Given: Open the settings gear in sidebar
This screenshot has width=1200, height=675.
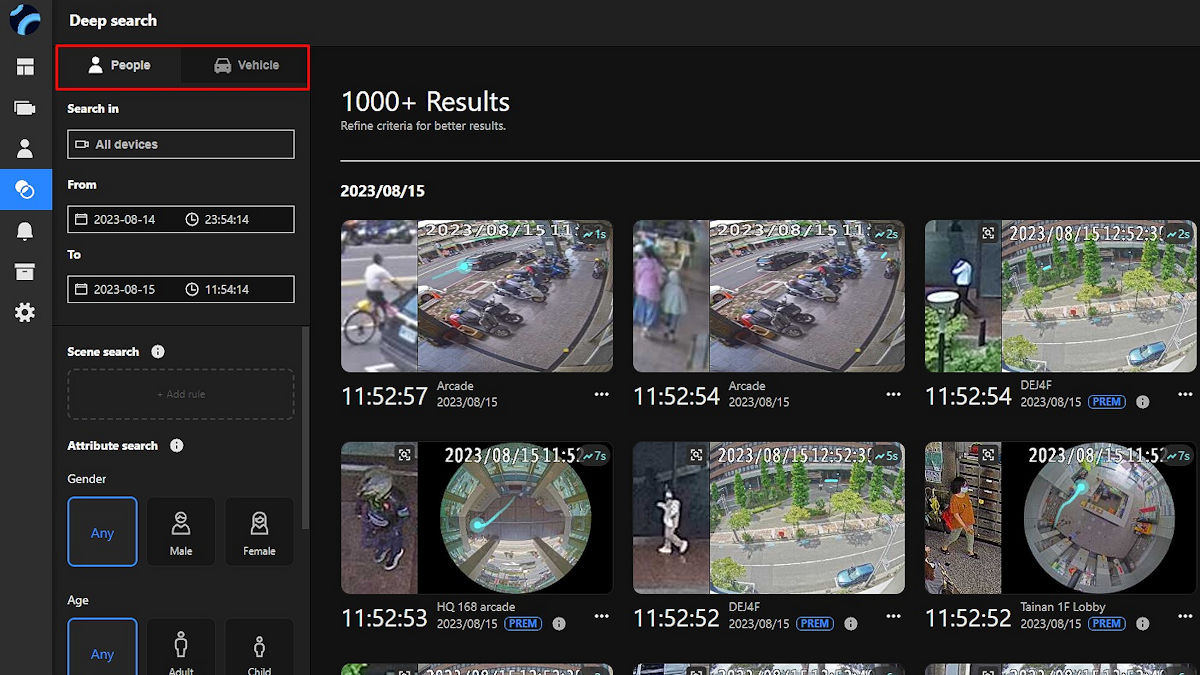Looking at the screenshot, I should point(25,313).
